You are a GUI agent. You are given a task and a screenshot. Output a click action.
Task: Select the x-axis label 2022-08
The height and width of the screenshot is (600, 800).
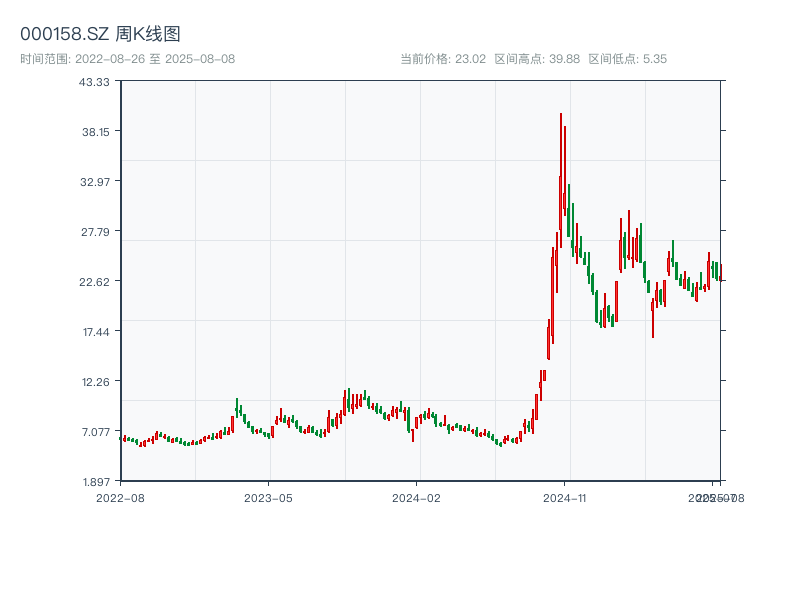(118, 495)
